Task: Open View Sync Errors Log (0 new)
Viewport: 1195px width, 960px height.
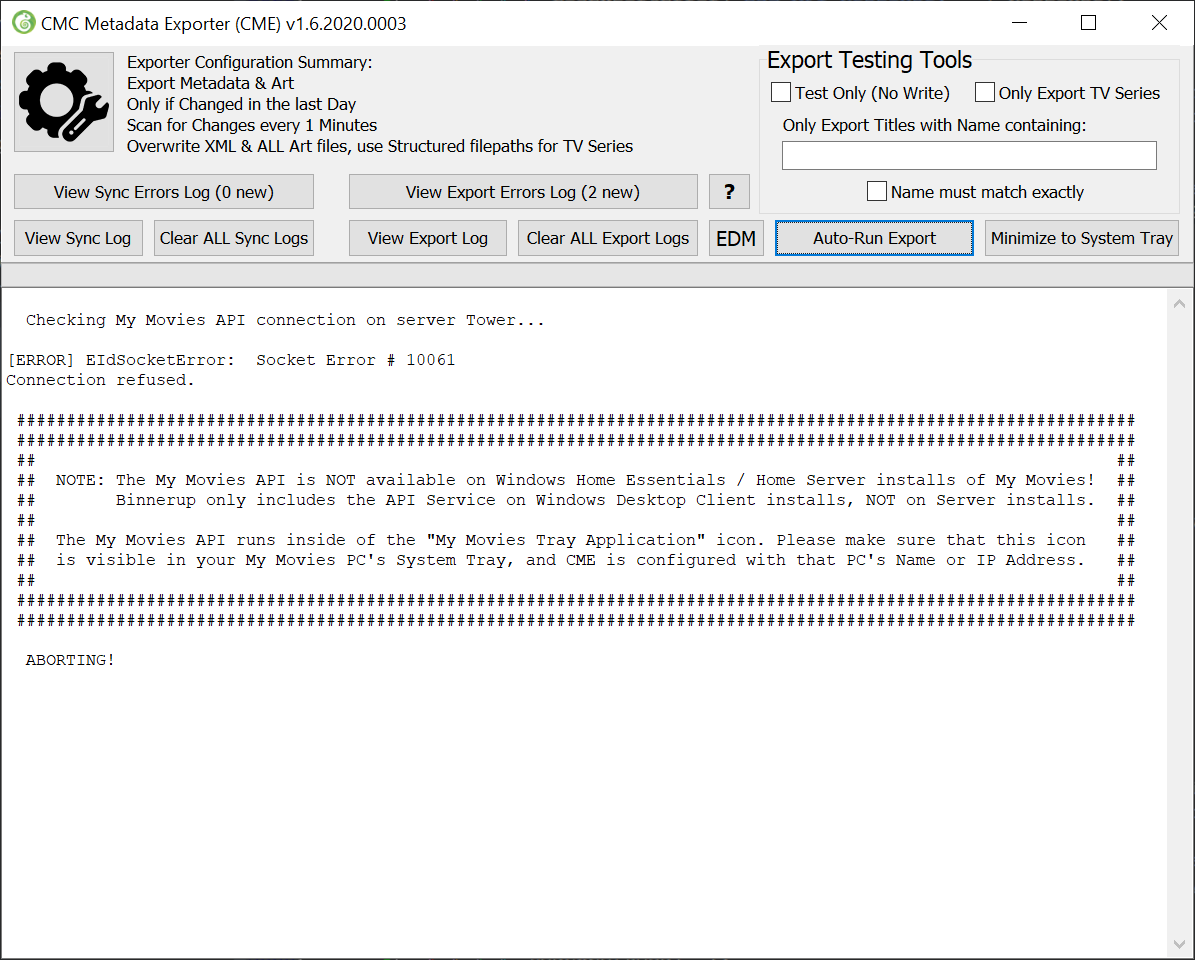Action: (x=164, y=192)
